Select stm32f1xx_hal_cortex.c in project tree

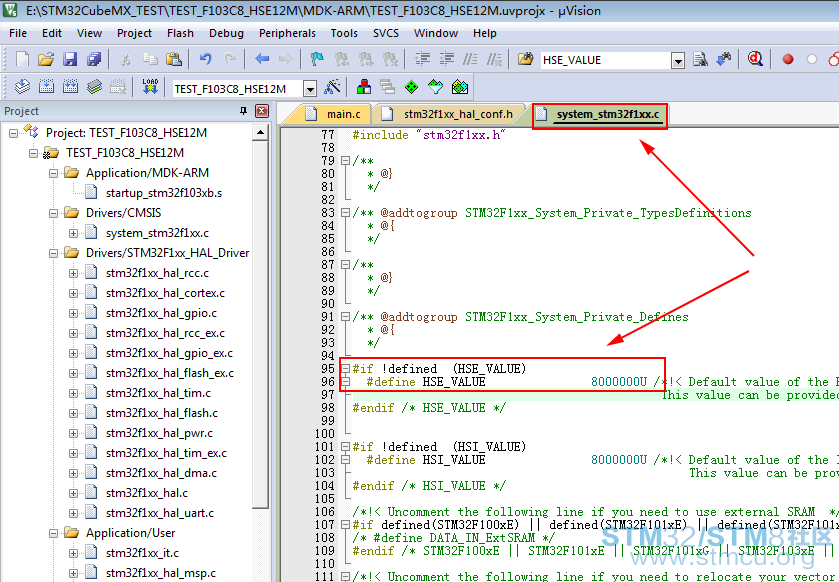(165, 293)
